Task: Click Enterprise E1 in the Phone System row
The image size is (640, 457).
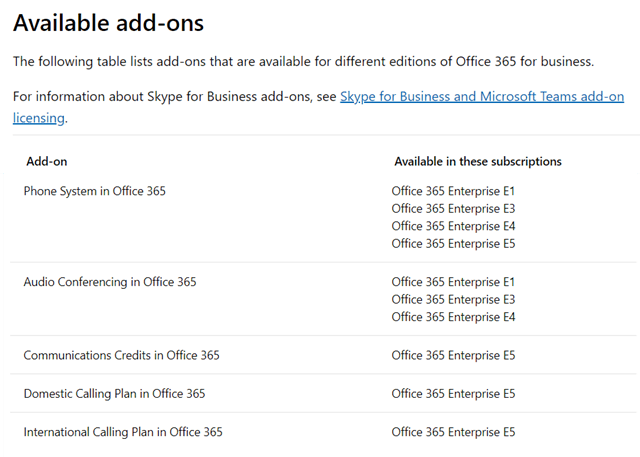Action: [453, 191]
